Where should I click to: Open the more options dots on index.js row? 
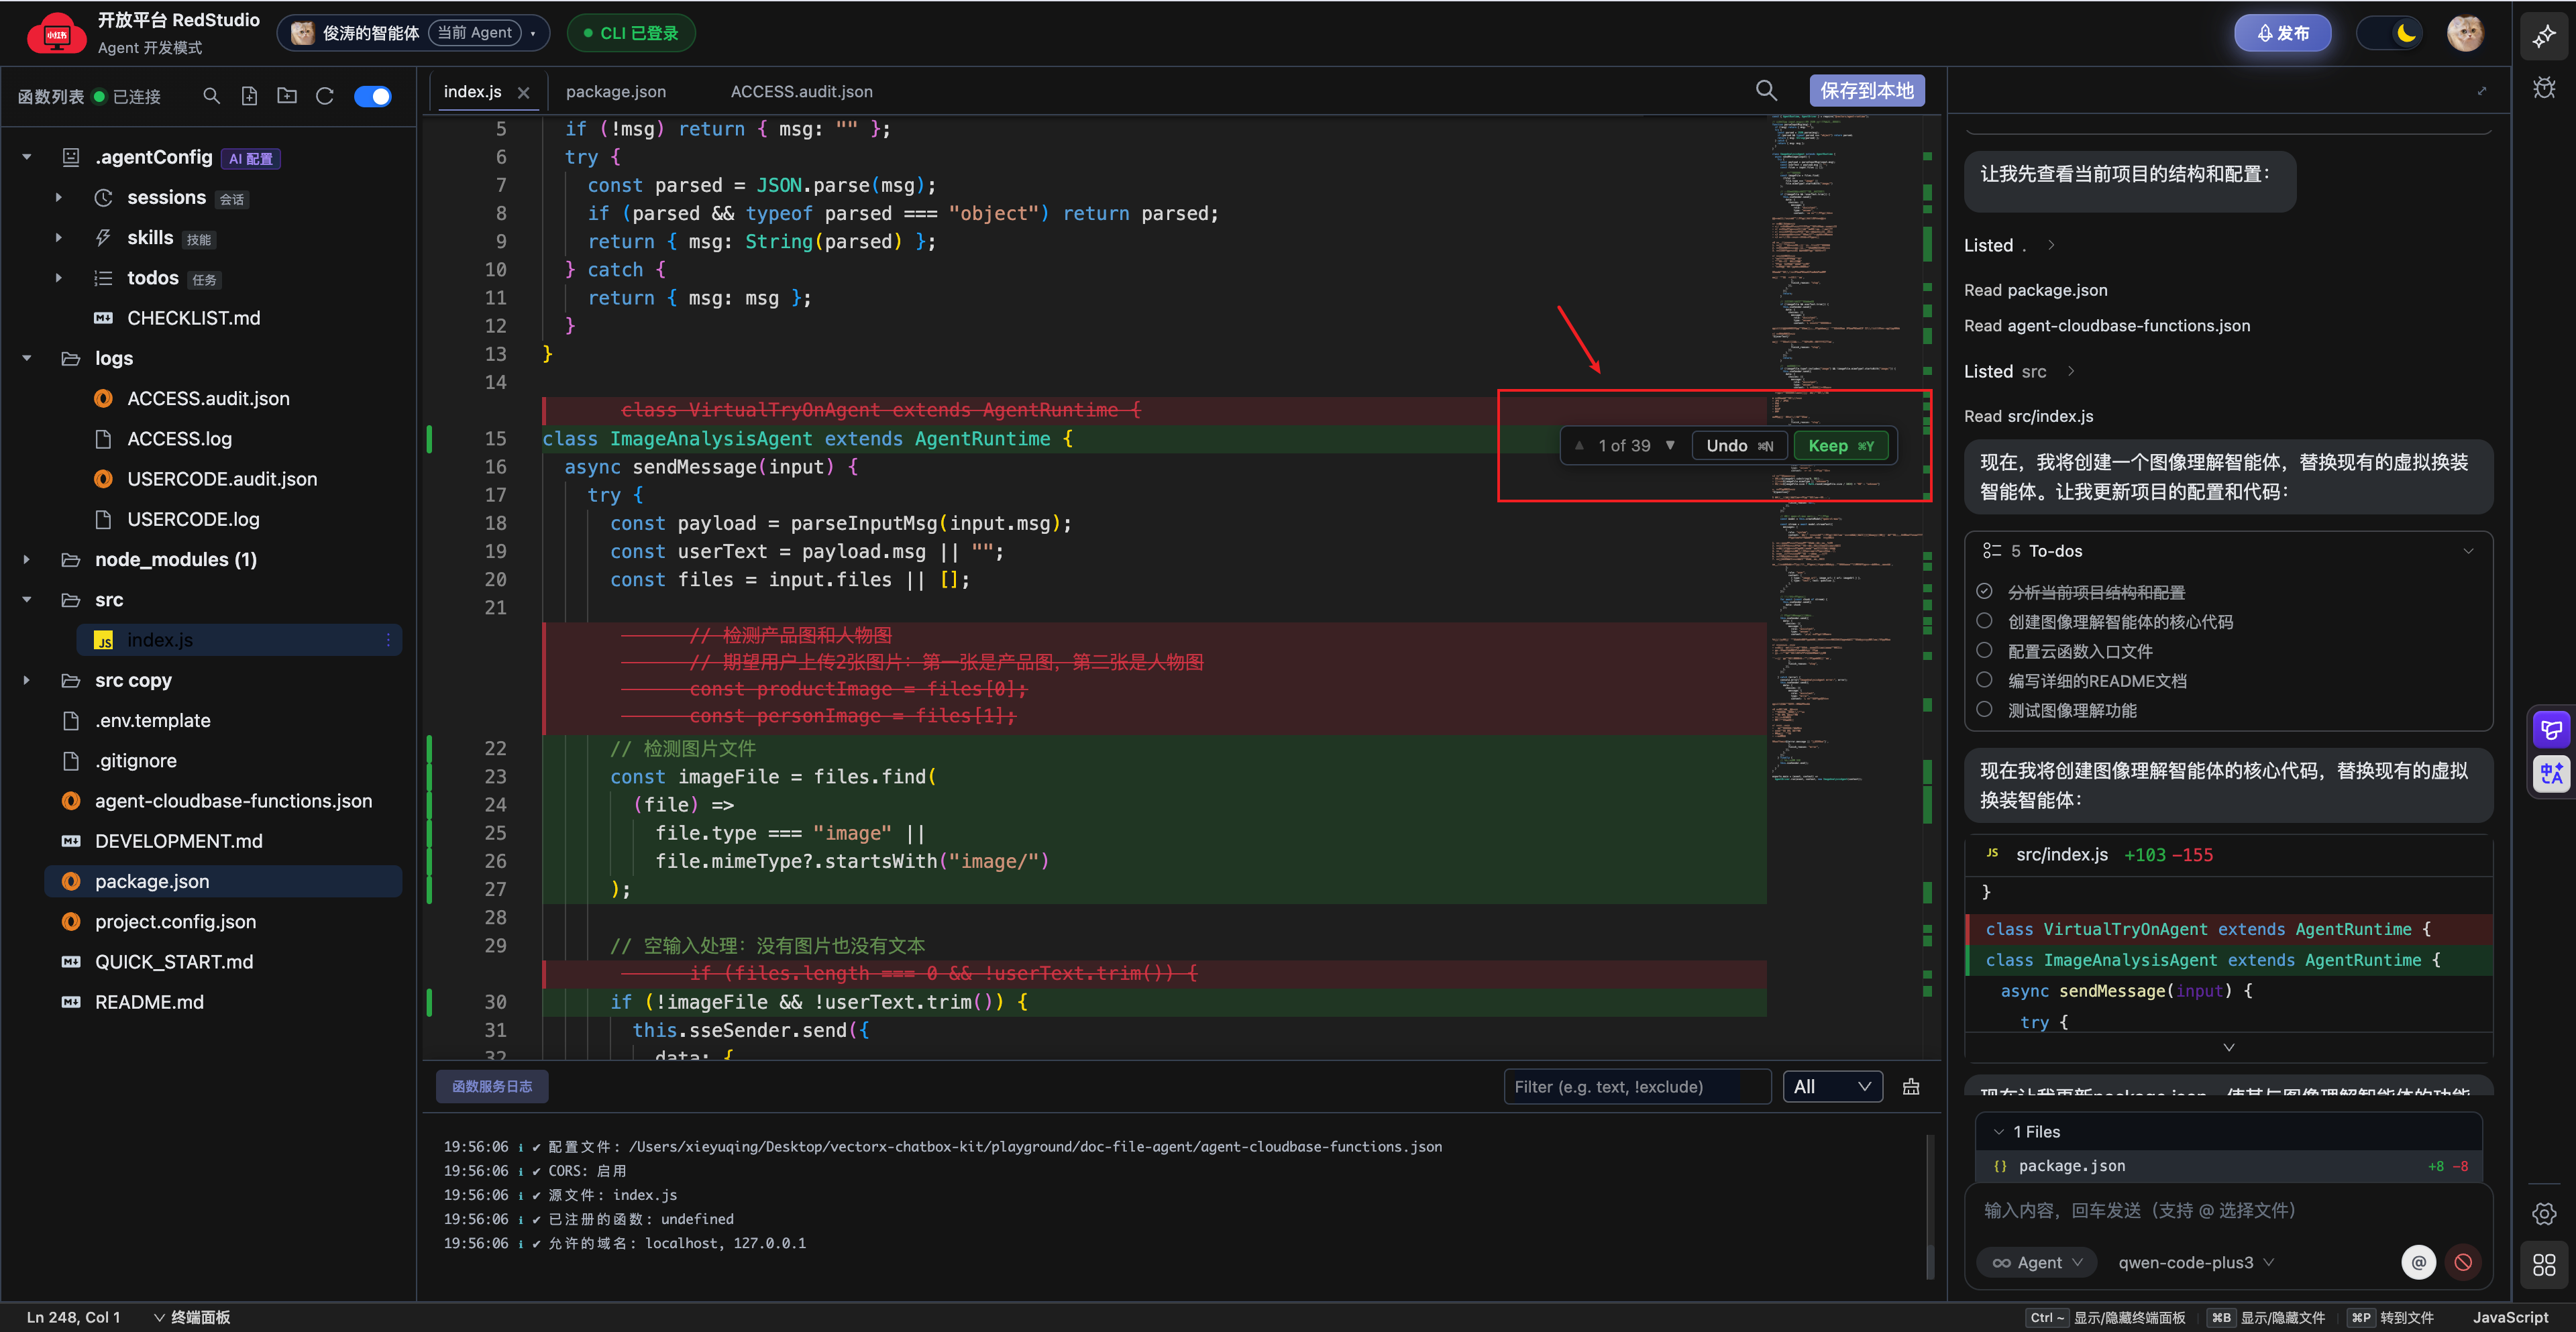pyautogui.click(x=388, y=640)
